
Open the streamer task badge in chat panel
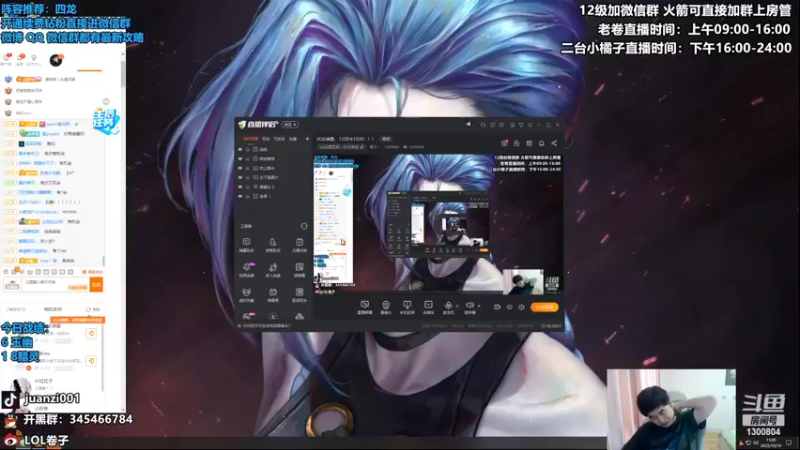tap(106, 121)
